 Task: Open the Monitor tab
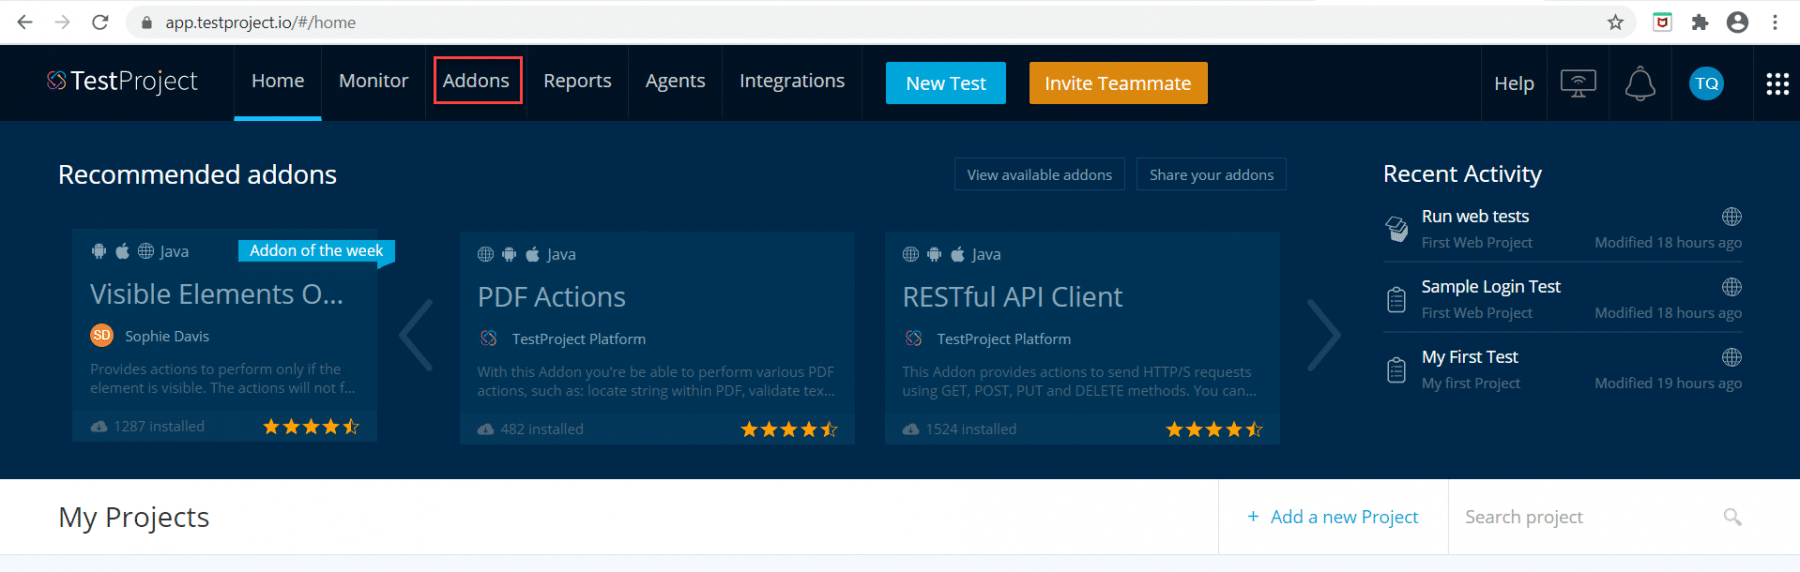point(374,81)
